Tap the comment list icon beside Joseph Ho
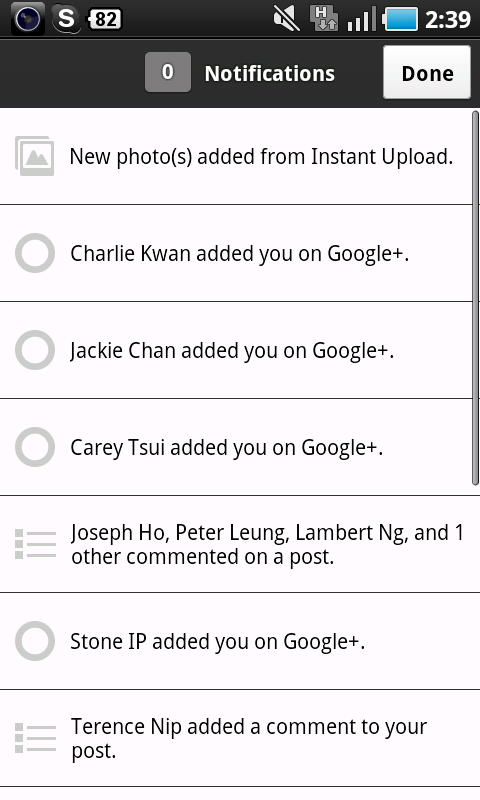480x800 pixels. [x=35, y=544]
